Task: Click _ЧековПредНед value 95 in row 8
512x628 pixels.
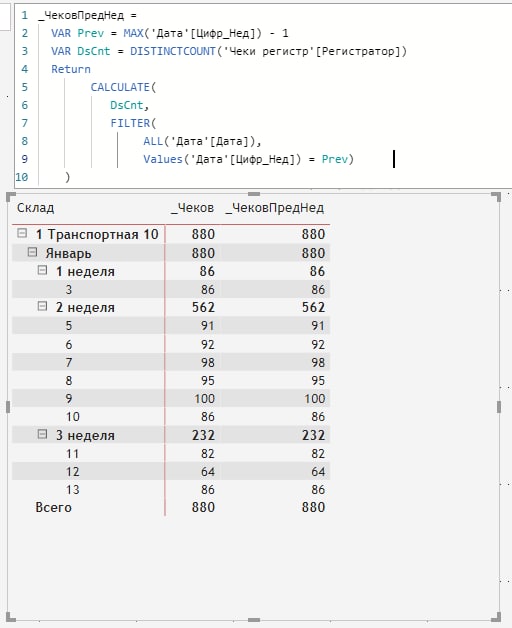Action: (318, 380)
